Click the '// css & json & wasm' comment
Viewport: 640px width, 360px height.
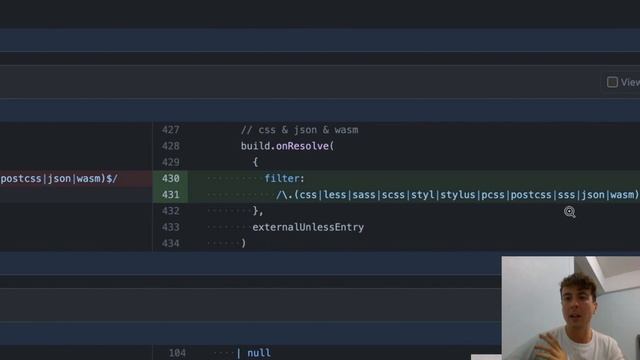point(299,130)
